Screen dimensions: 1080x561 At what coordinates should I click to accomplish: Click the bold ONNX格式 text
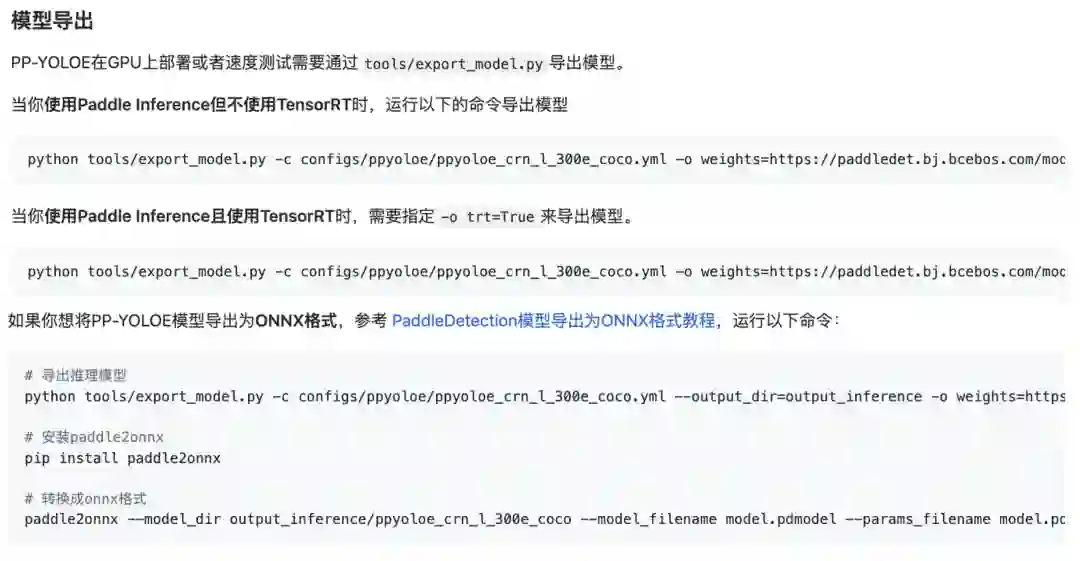(296, 320)
